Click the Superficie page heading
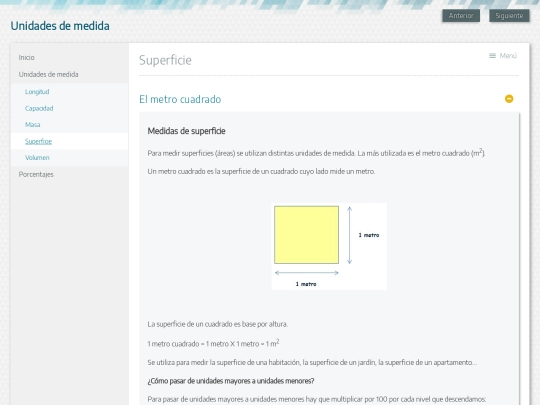Screen dimensions: 540x405 (x=165, y=60)
